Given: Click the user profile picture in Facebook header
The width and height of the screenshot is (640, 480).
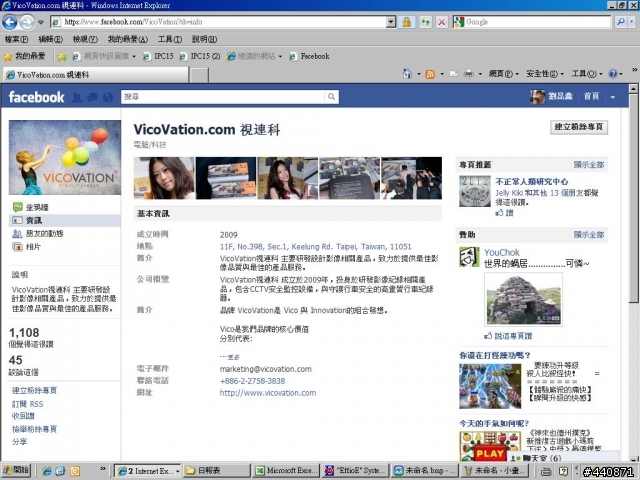Looking at the screenshot, I should (x=537, y=97).
